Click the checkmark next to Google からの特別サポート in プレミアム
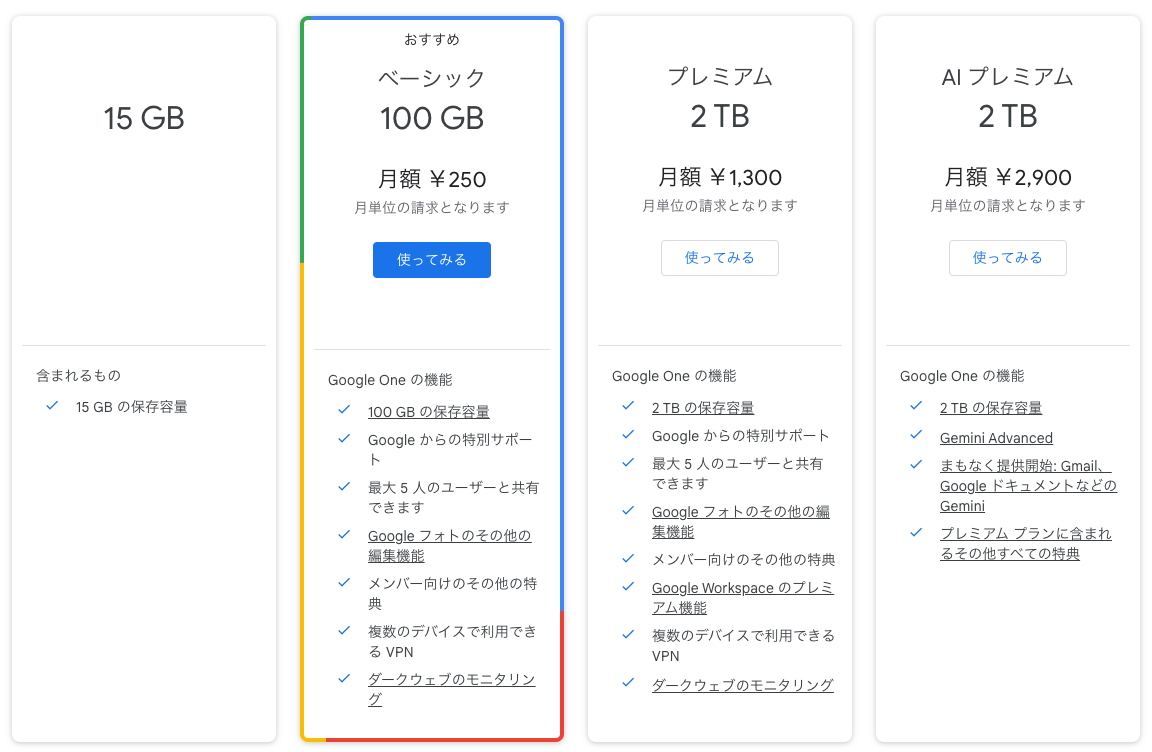Screen dimensions: 1152x752 click(627, 436)
